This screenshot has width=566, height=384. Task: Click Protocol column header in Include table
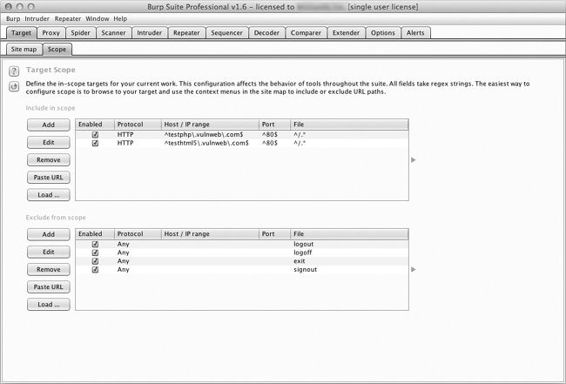pos(138,125)
